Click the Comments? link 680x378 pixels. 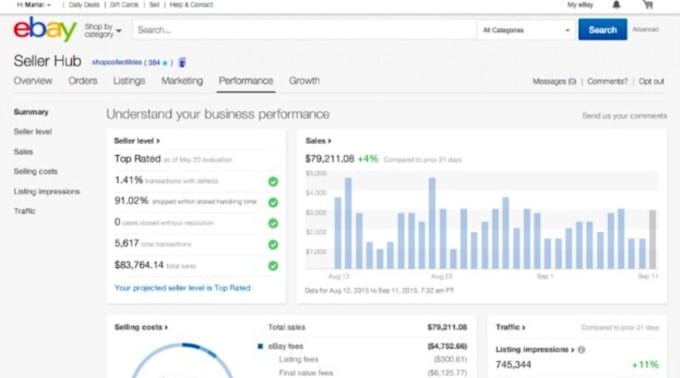[x=607, y=81]
